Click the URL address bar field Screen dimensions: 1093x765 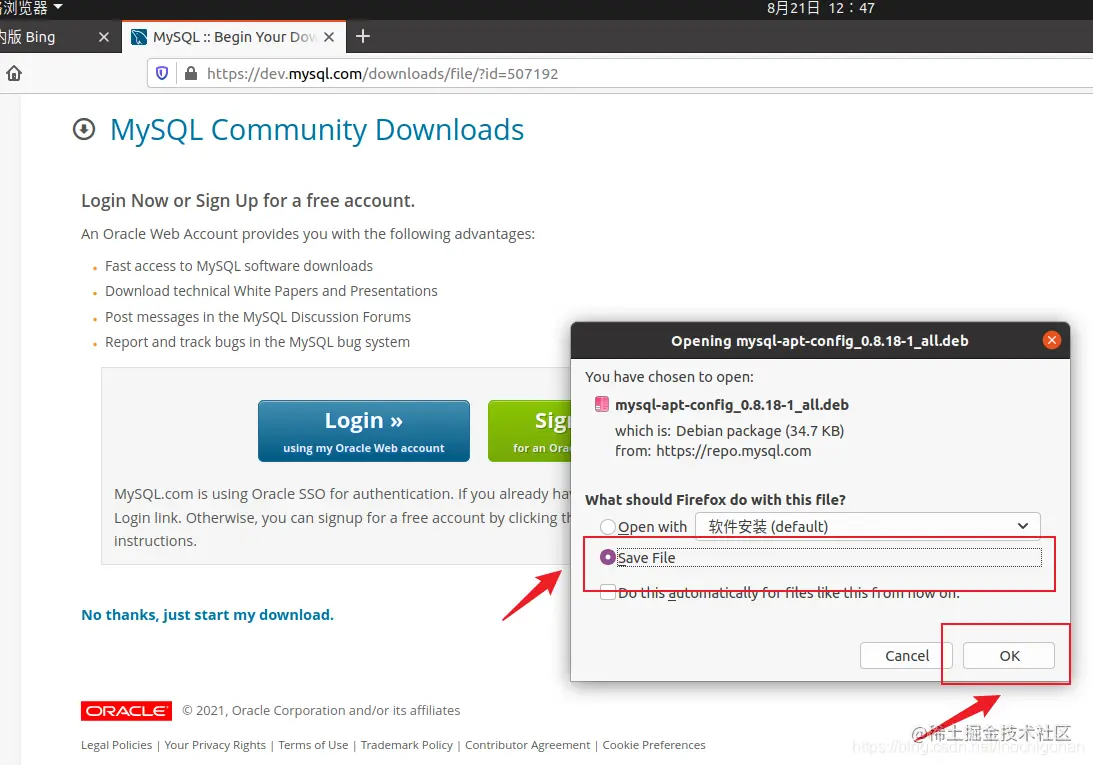point(620,73)
